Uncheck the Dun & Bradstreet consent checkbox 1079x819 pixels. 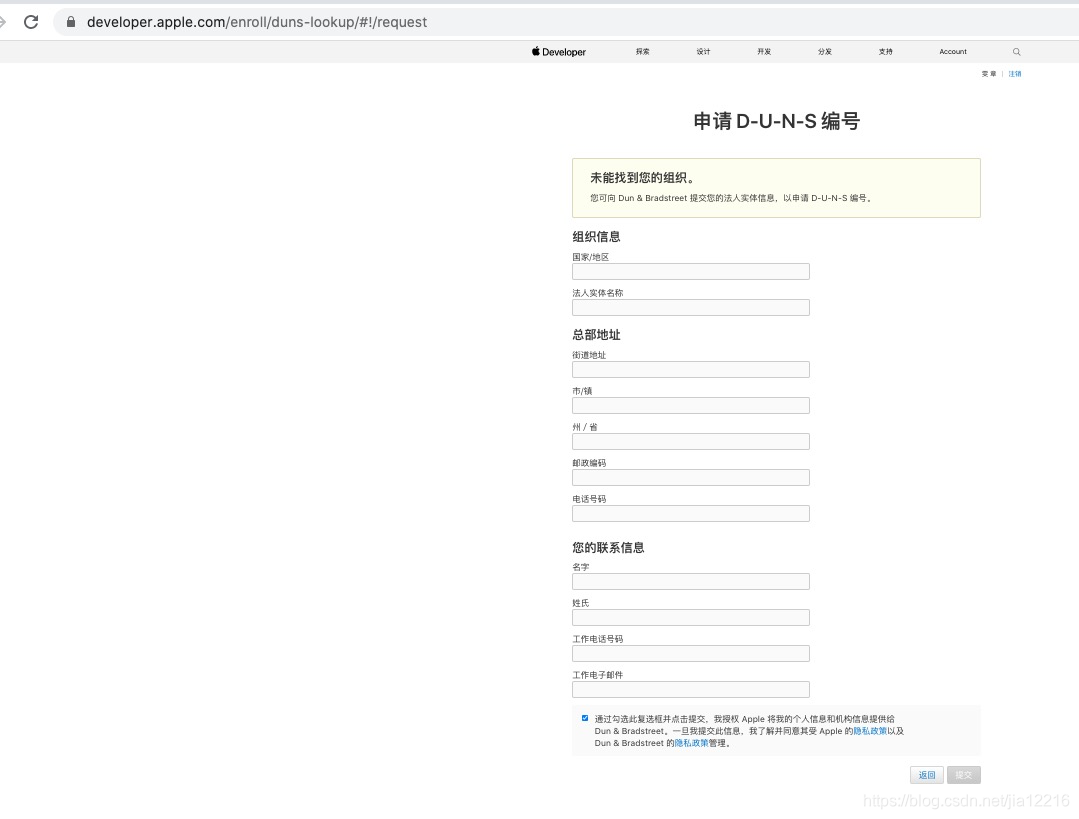[585, 717]
